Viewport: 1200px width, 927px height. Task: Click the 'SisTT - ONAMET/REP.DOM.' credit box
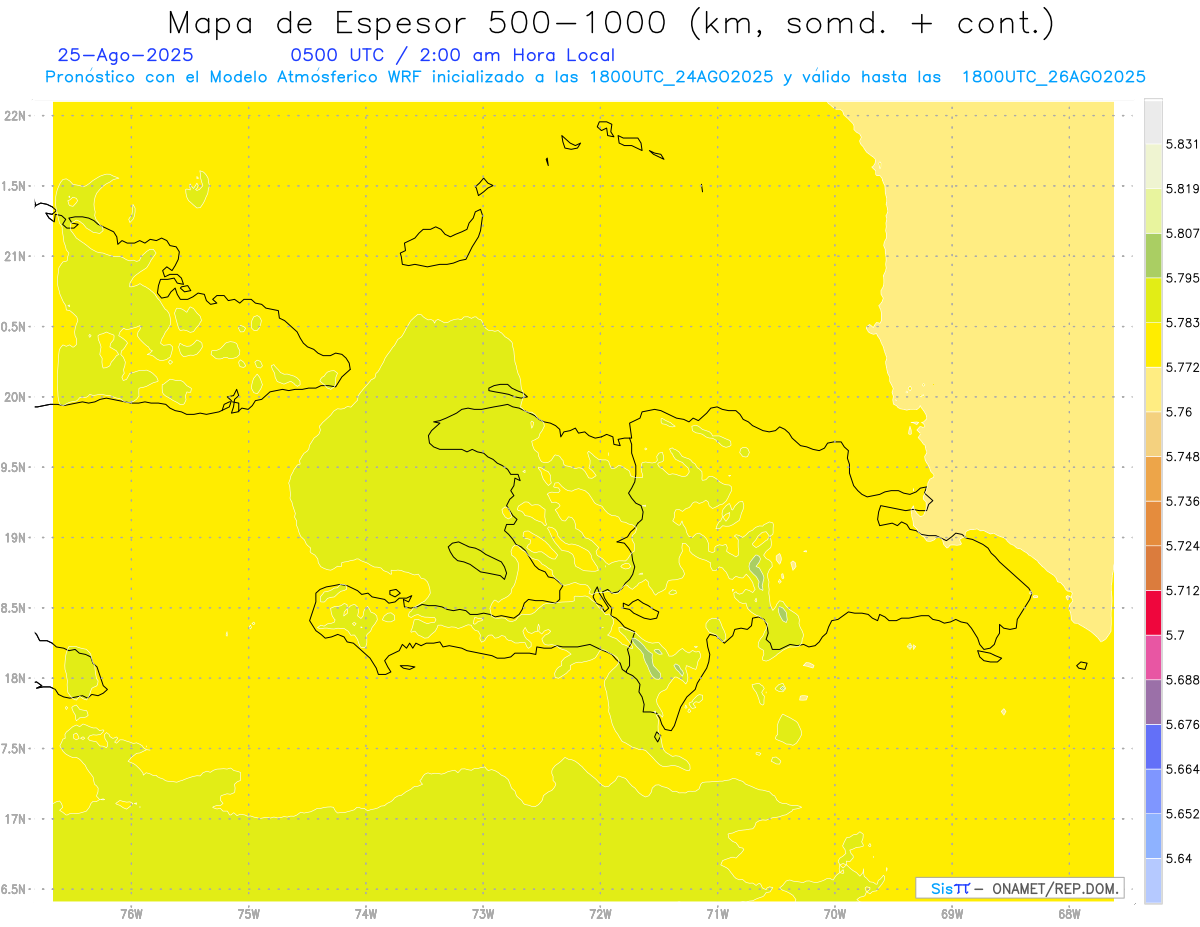[1019, 888]
